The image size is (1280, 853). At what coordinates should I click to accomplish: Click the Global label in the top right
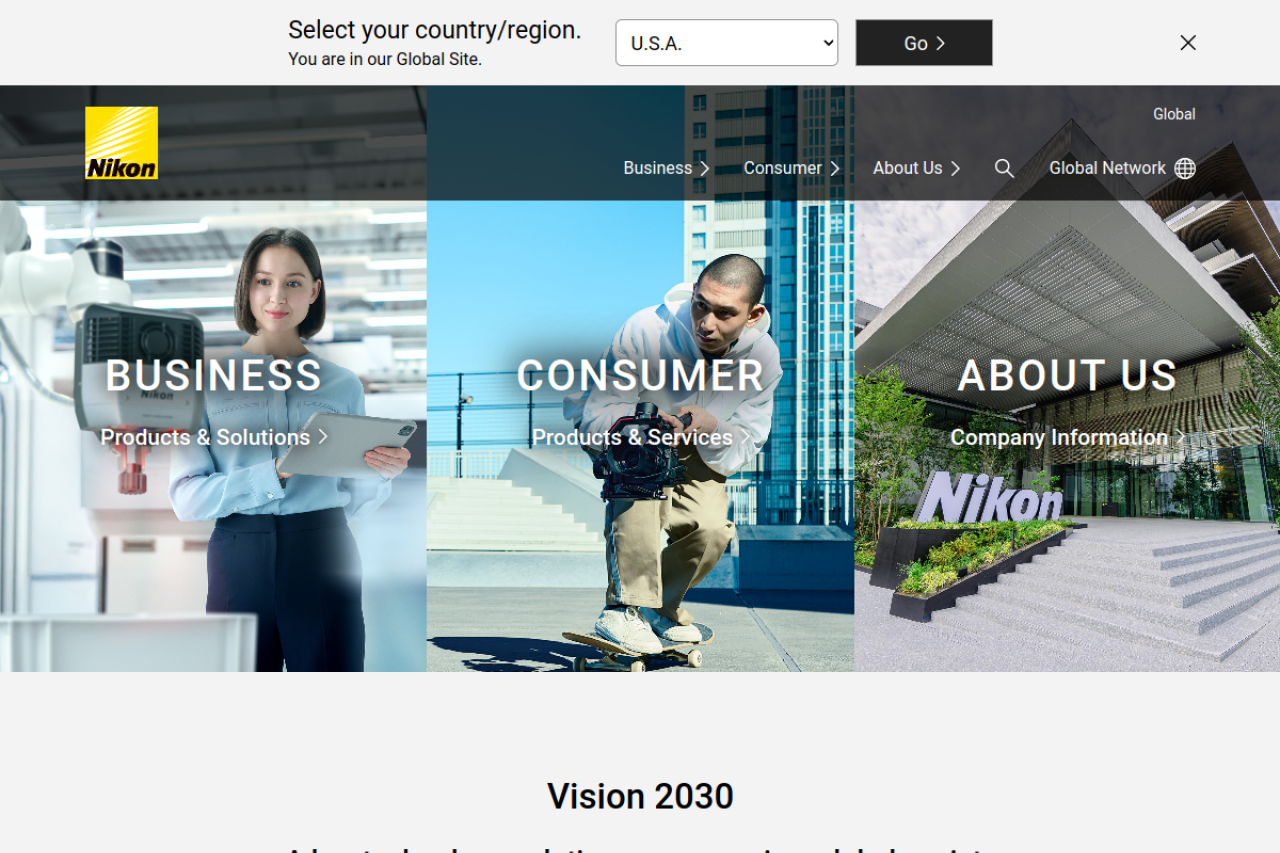pyautogui.click(x=1174, y=114)
